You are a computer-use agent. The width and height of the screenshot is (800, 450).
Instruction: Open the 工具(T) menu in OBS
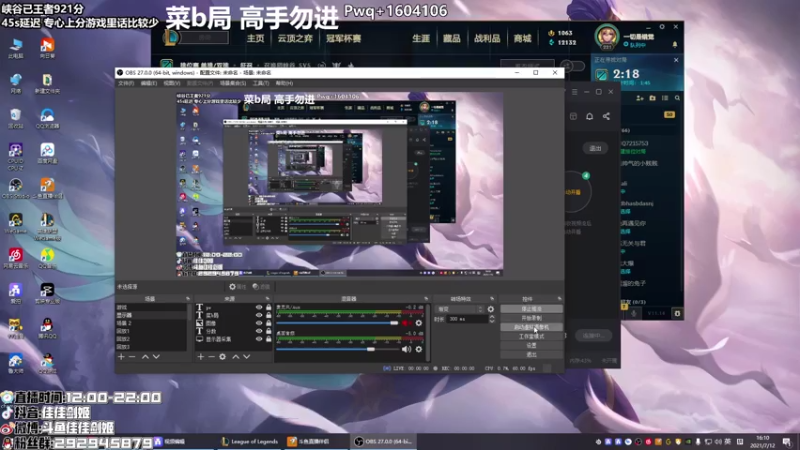[x=261, y=83]
